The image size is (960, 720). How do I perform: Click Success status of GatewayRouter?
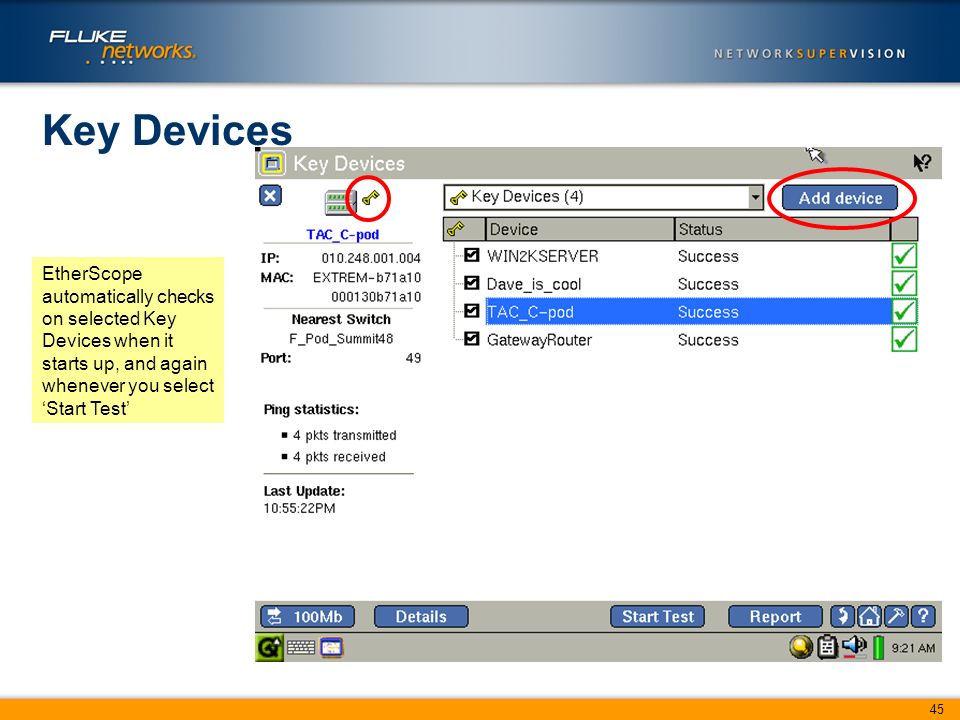708,340
